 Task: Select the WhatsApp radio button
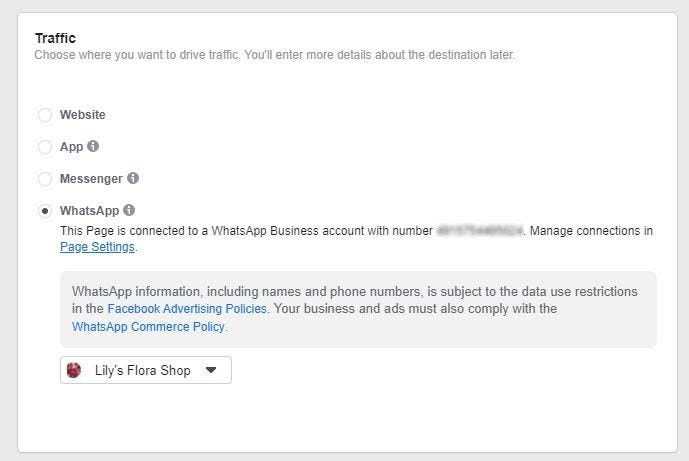click(x=45, y=211)
